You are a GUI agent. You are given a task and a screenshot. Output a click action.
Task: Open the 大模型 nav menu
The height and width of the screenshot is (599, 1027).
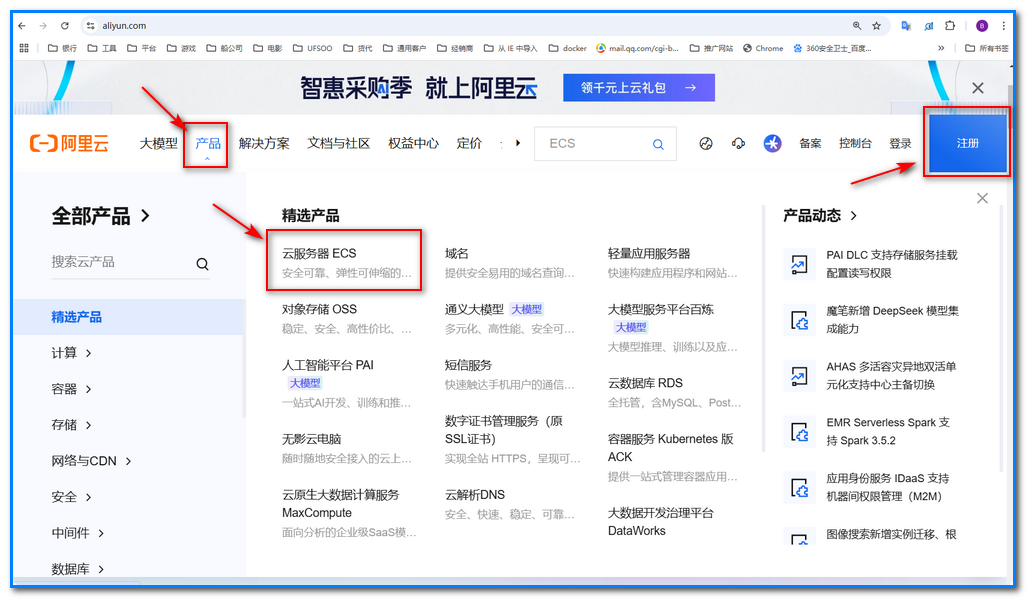click(159, 143)
